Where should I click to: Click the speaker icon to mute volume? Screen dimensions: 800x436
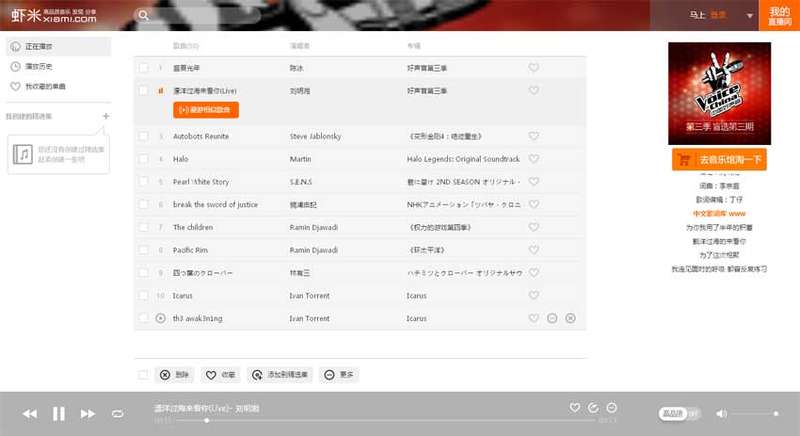(722, 413)
